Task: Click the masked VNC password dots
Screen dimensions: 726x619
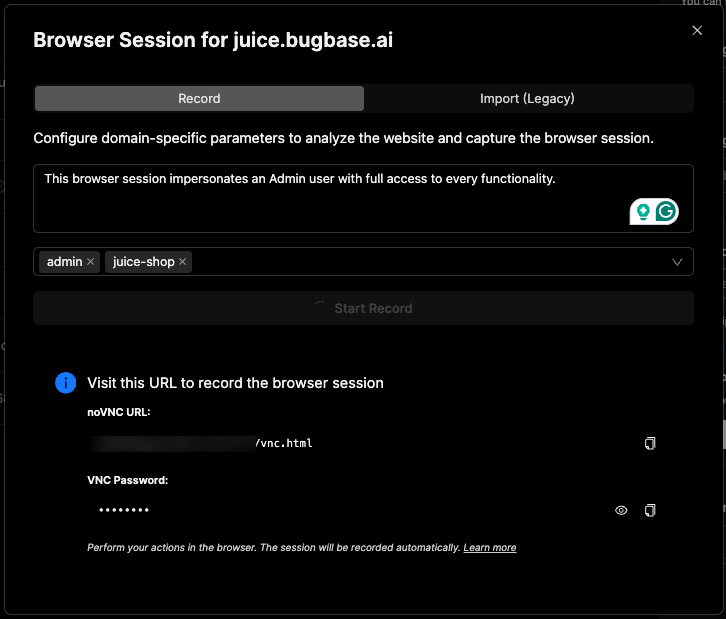Action: 123,510
